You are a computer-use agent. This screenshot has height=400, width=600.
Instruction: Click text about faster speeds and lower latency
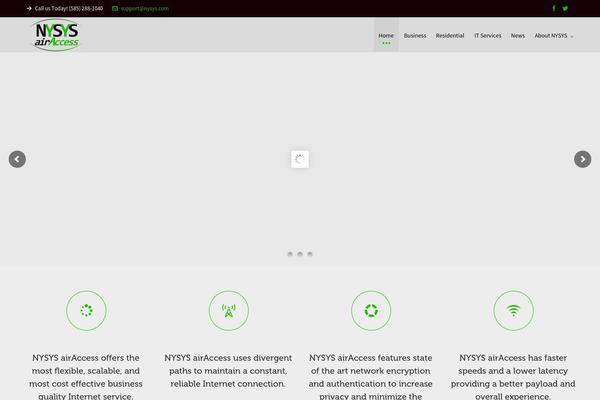[x=513, y=377]
